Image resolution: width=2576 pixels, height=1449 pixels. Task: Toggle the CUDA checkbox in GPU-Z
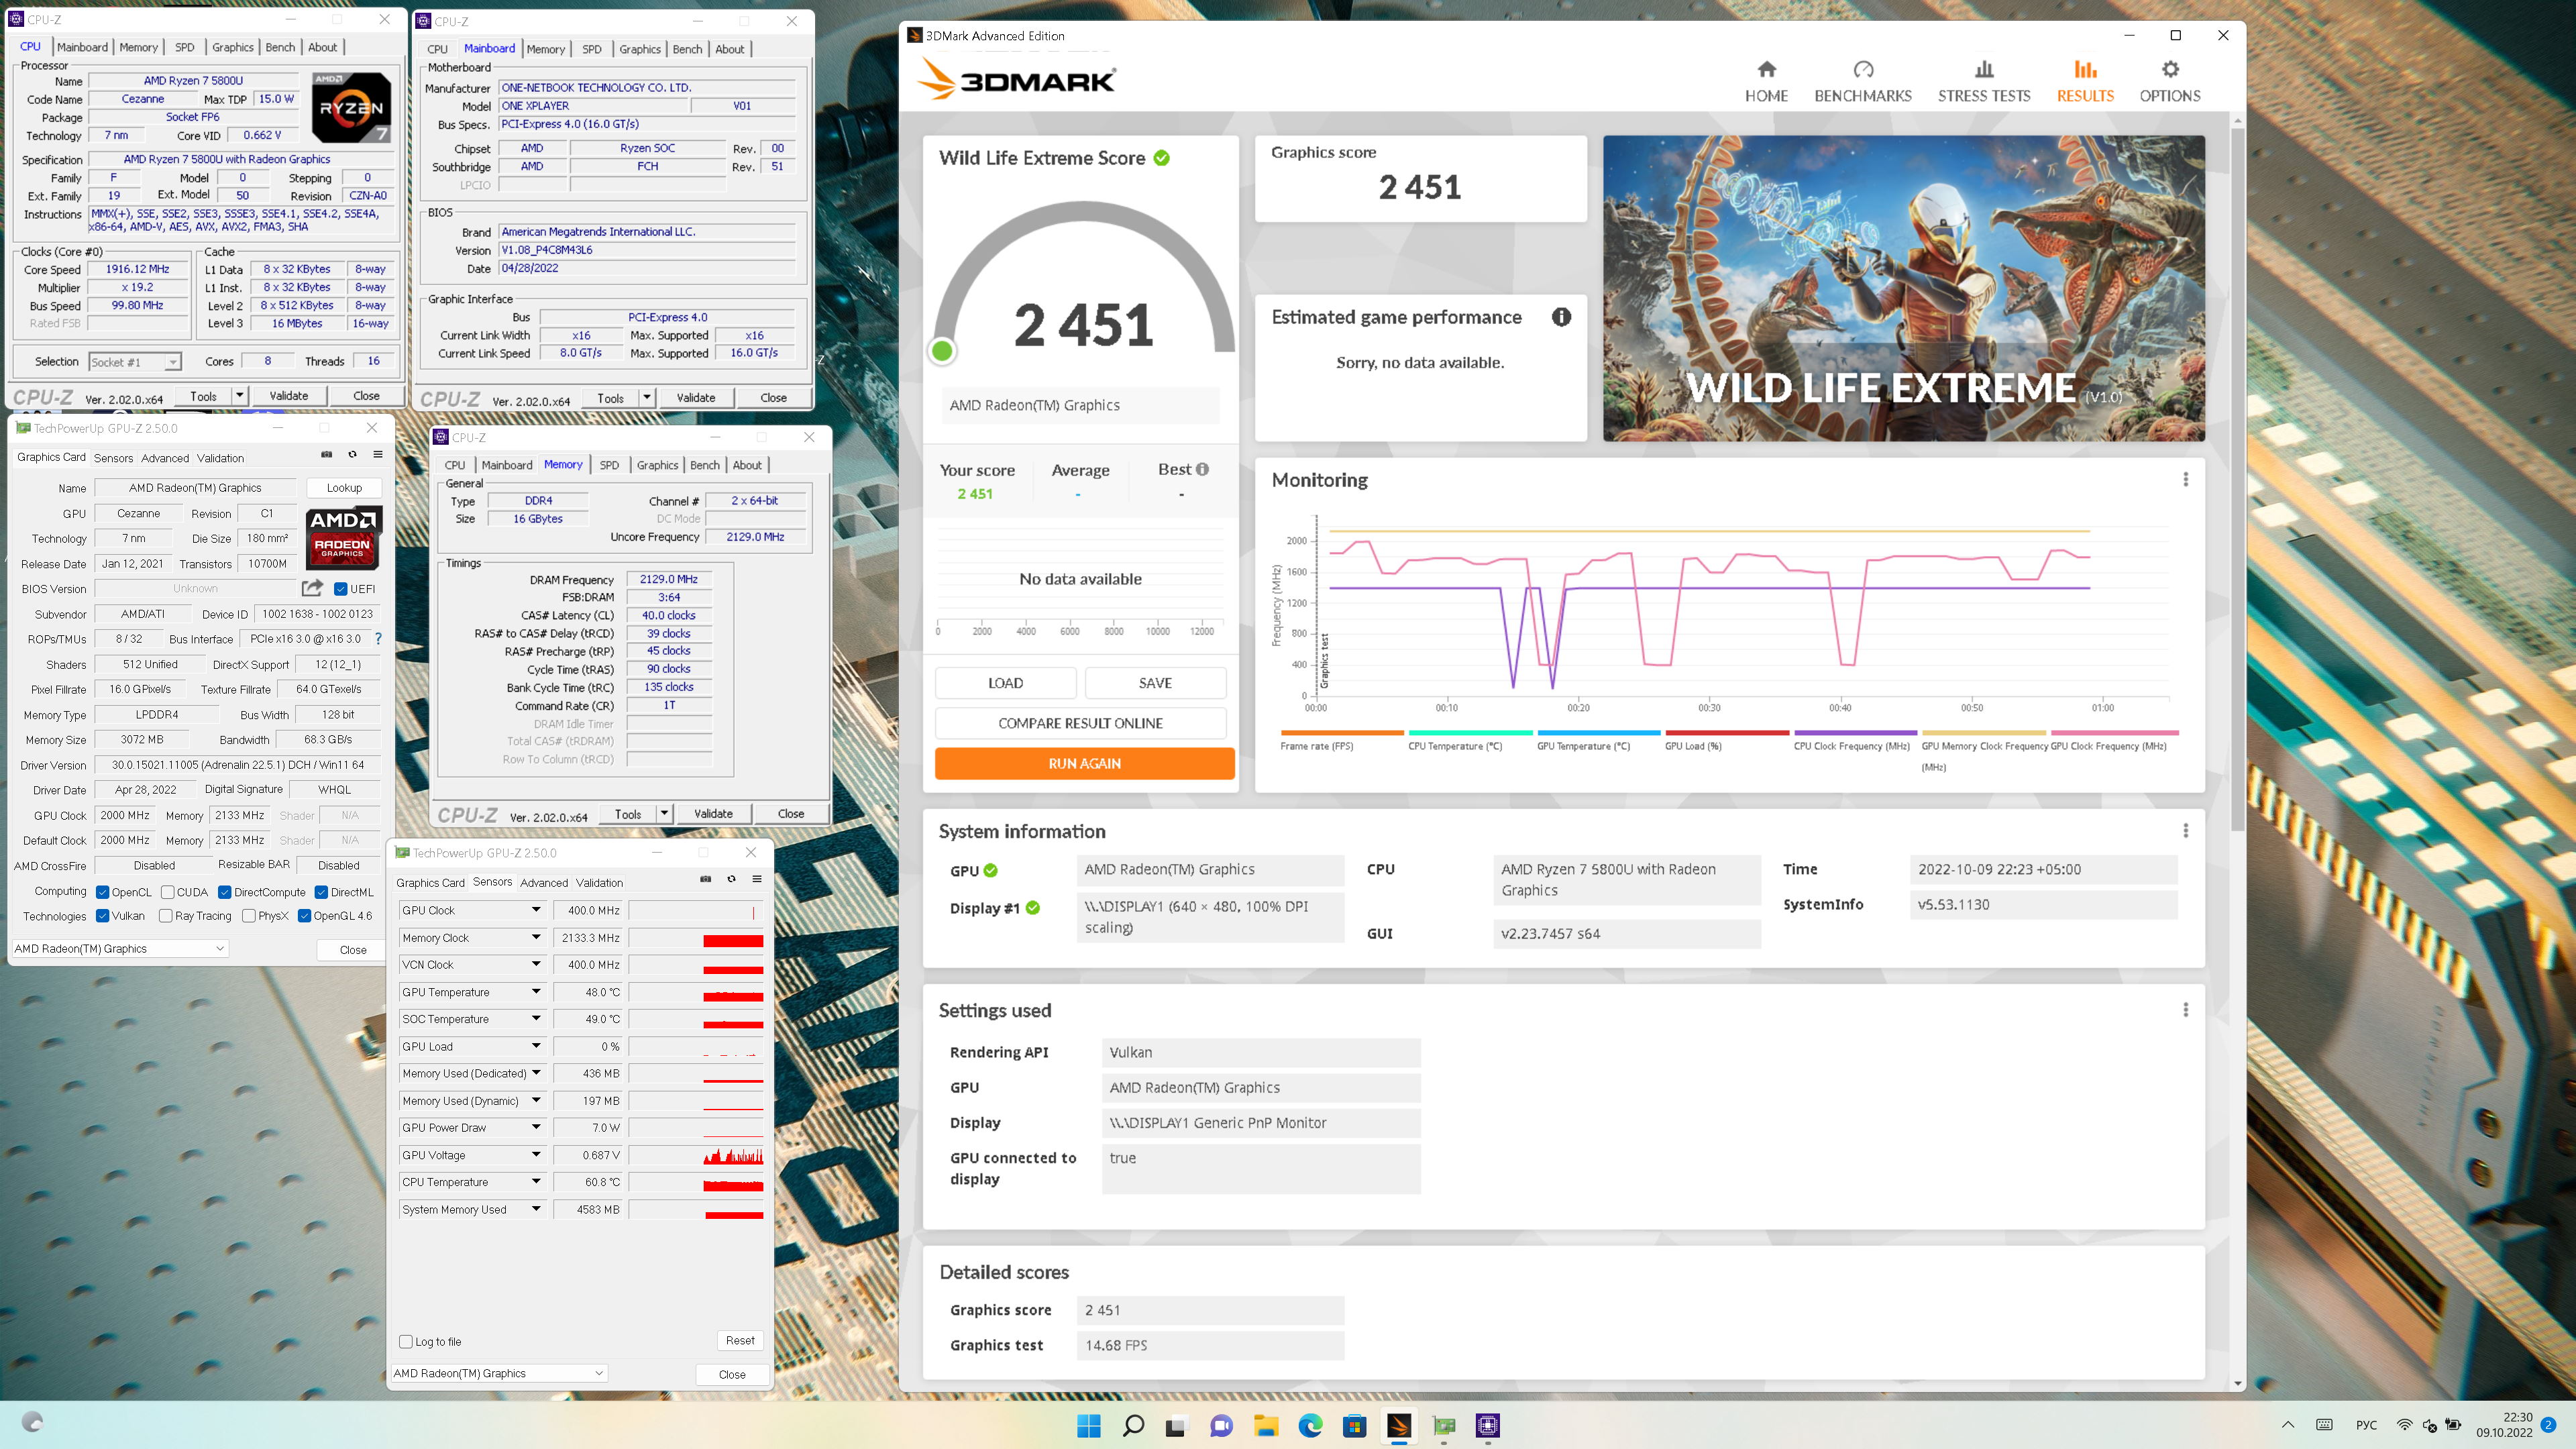click(x=168, y=892)
